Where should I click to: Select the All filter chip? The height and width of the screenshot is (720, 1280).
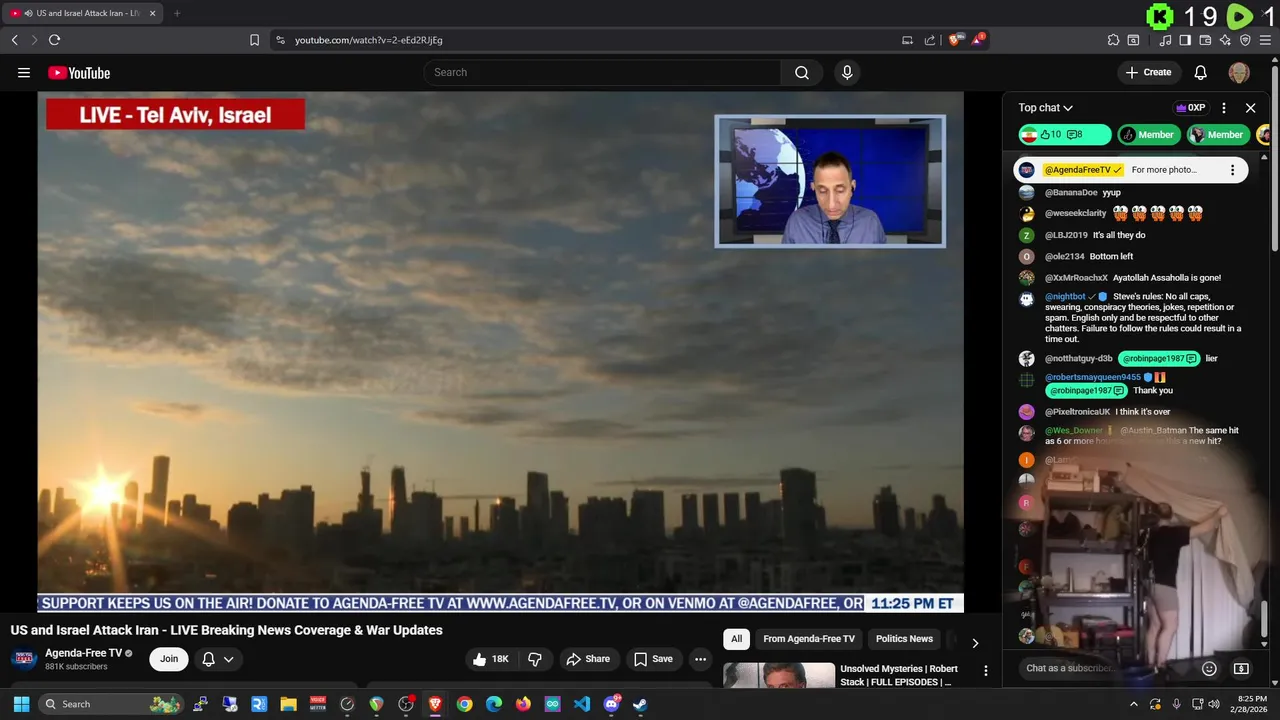[x=737, y=639]
